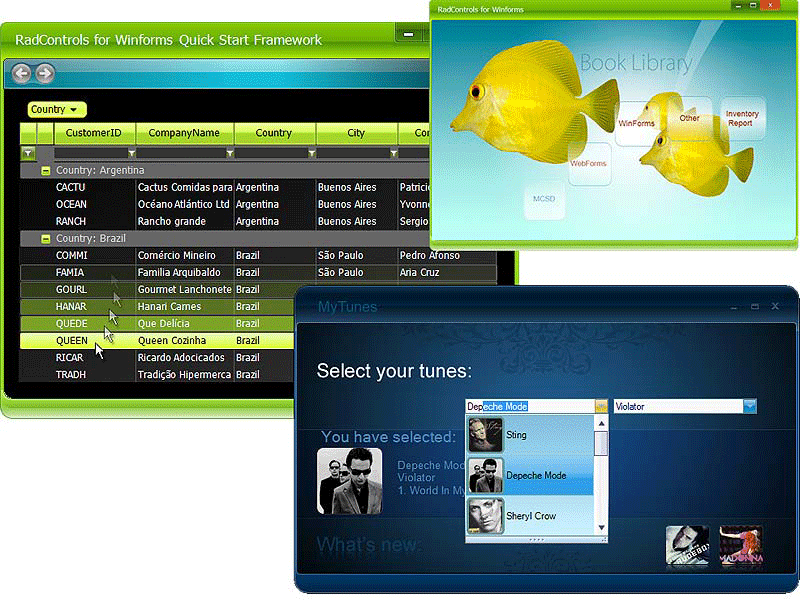Click the WinForms tile in Book Library
The width and height of the screenshot is (800, 600).
point(636,124)
